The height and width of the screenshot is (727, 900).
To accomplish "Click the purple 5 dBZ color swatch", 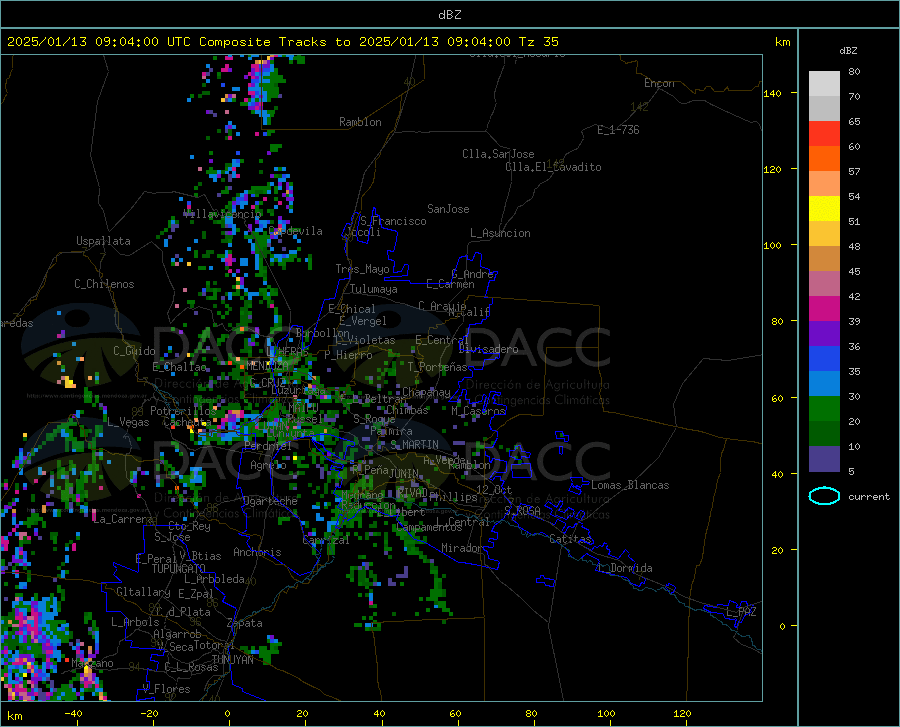I will (x=824, y=458).
